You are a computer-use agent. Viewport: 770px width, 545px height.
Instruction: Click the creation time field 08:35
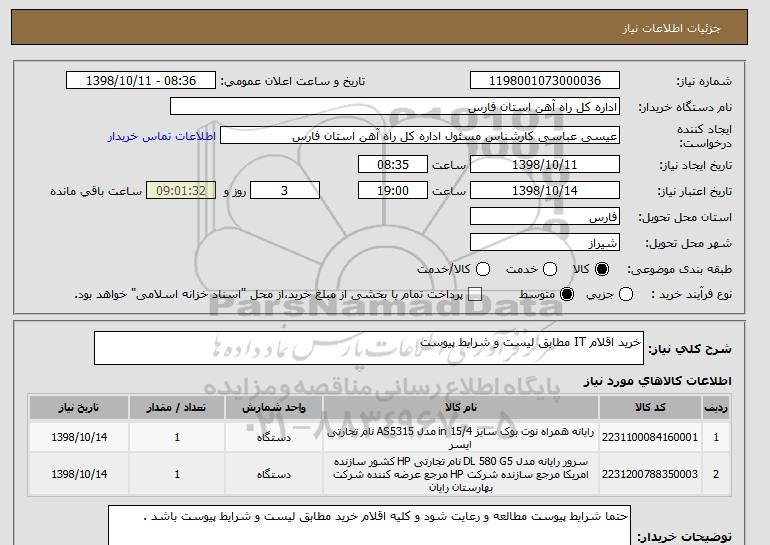(393, 164)
